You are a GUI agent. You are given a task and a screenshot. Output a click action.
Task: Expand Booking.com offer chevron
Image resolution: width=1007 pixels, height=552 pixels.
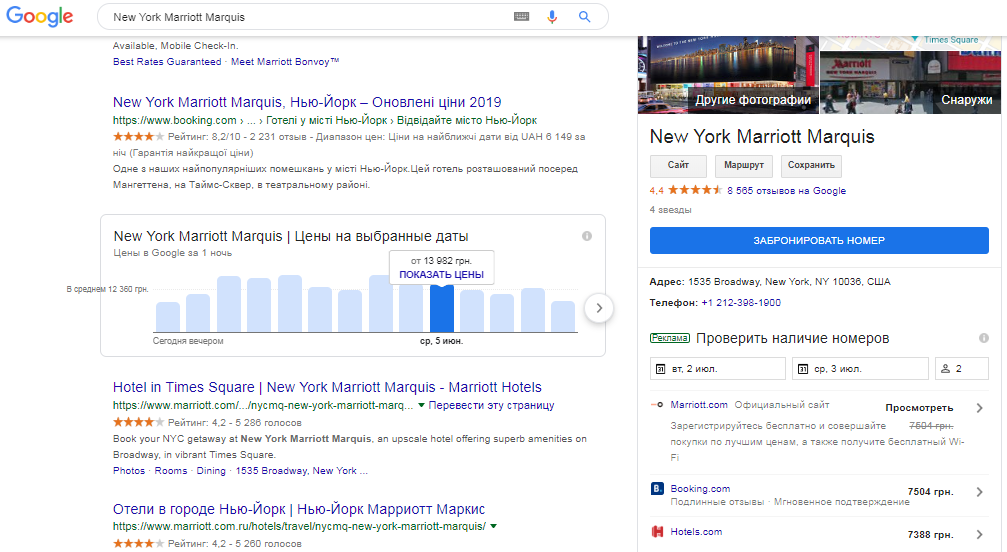tap(979, 491)
